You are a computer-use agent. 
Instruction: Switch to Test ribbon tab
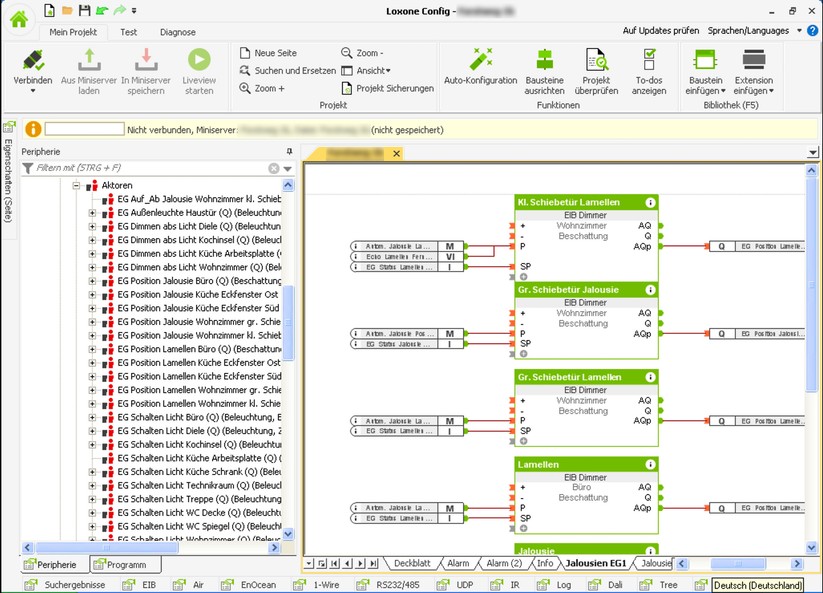click(x=129, y=32)
